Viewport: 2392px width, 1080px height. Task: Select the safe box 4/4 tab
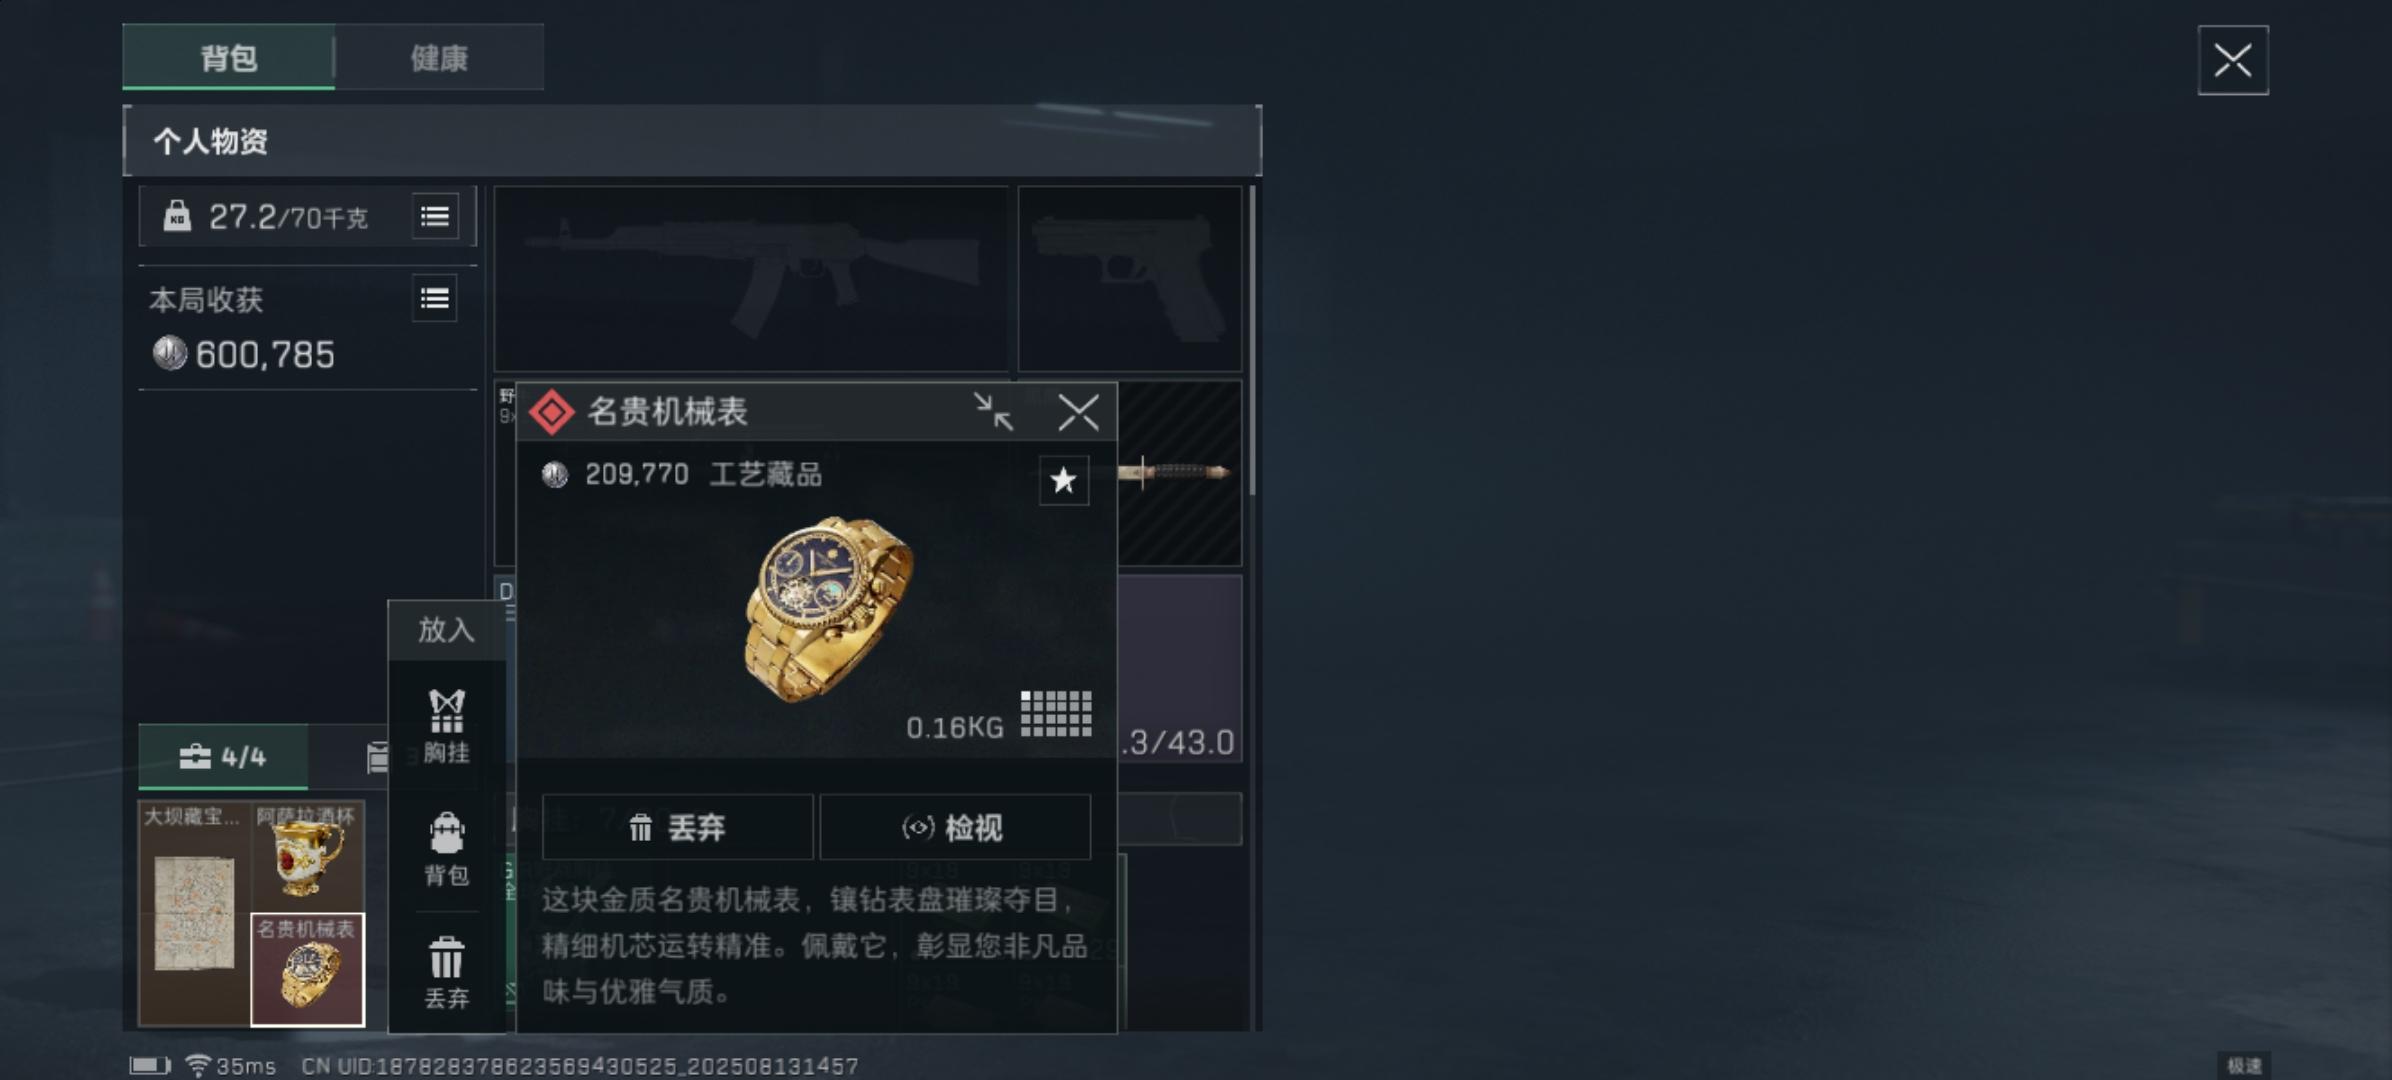point(223,756)
